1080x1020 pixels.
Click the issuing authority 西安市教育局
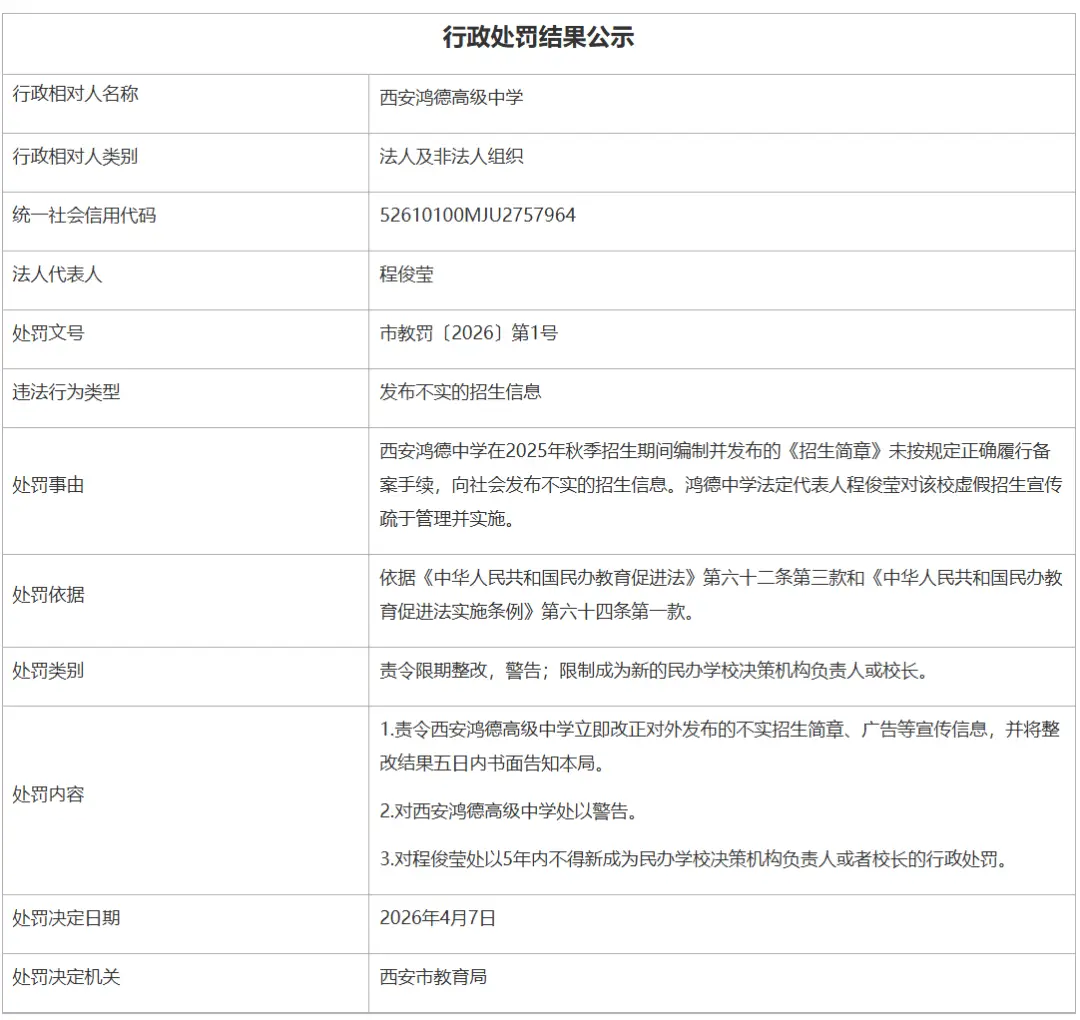(x=433, y=977)
